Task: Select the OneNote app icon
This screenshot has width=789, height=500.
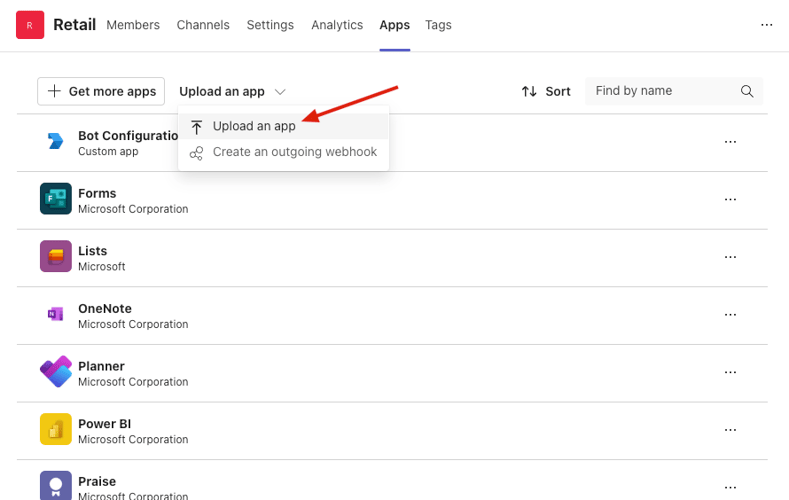Action: point(55,314)
